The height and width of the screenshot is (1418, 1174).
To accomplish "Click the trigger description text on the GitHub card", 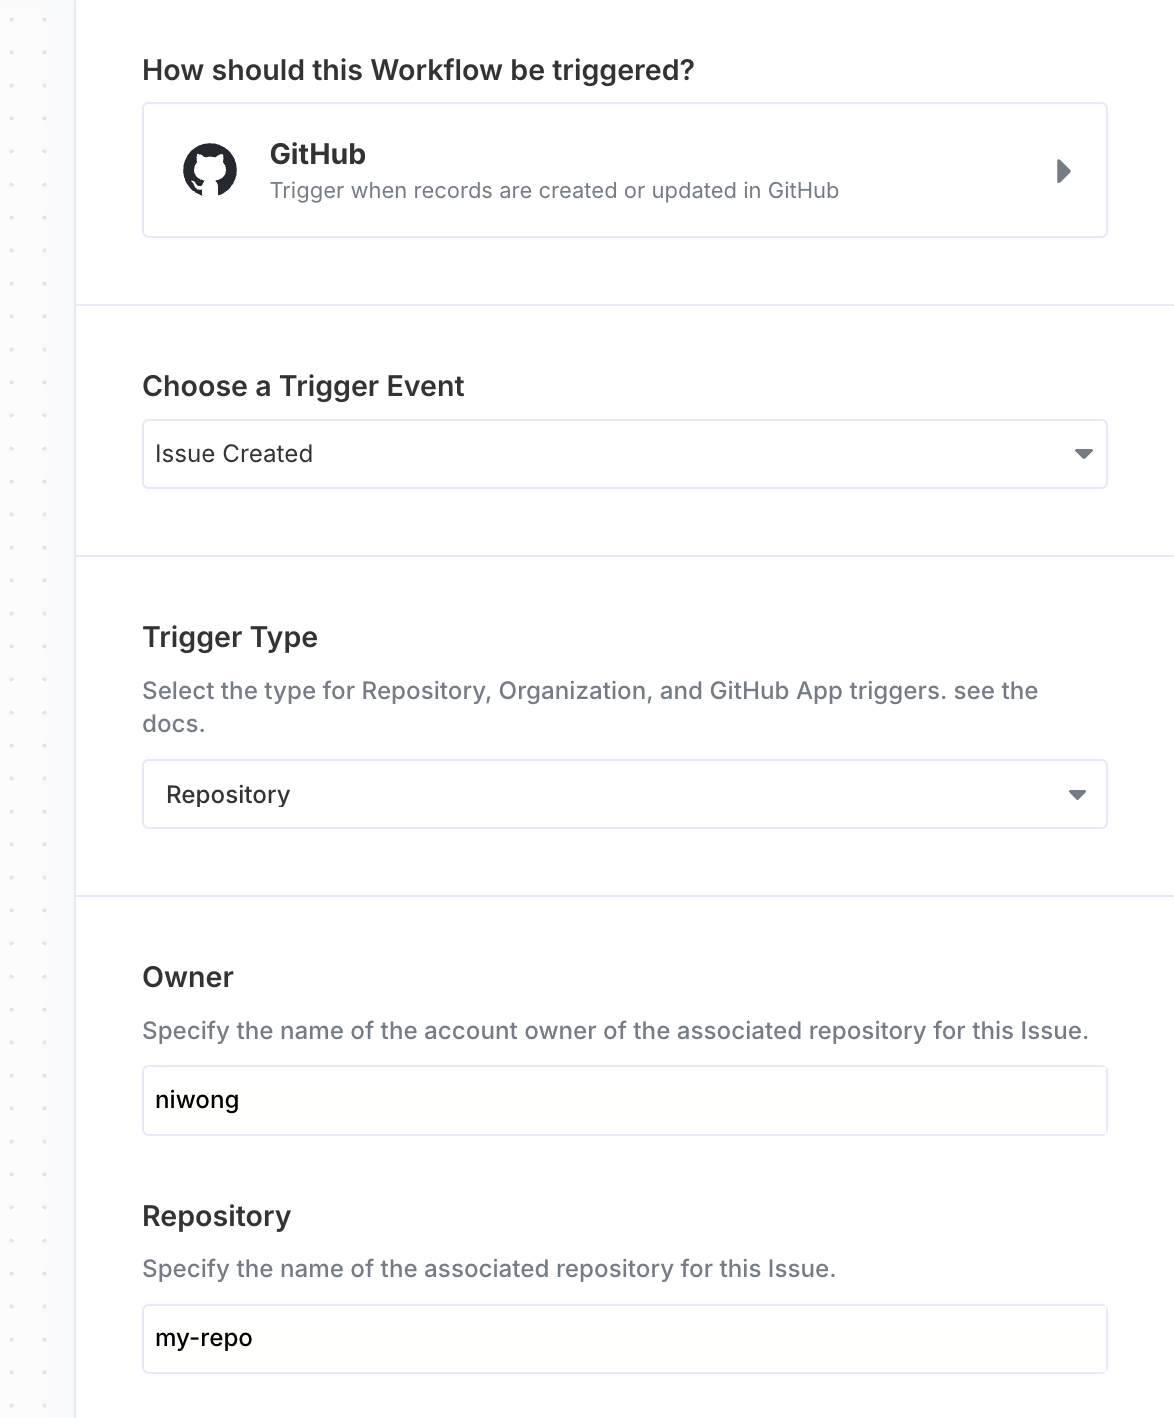I will point(556,190).
